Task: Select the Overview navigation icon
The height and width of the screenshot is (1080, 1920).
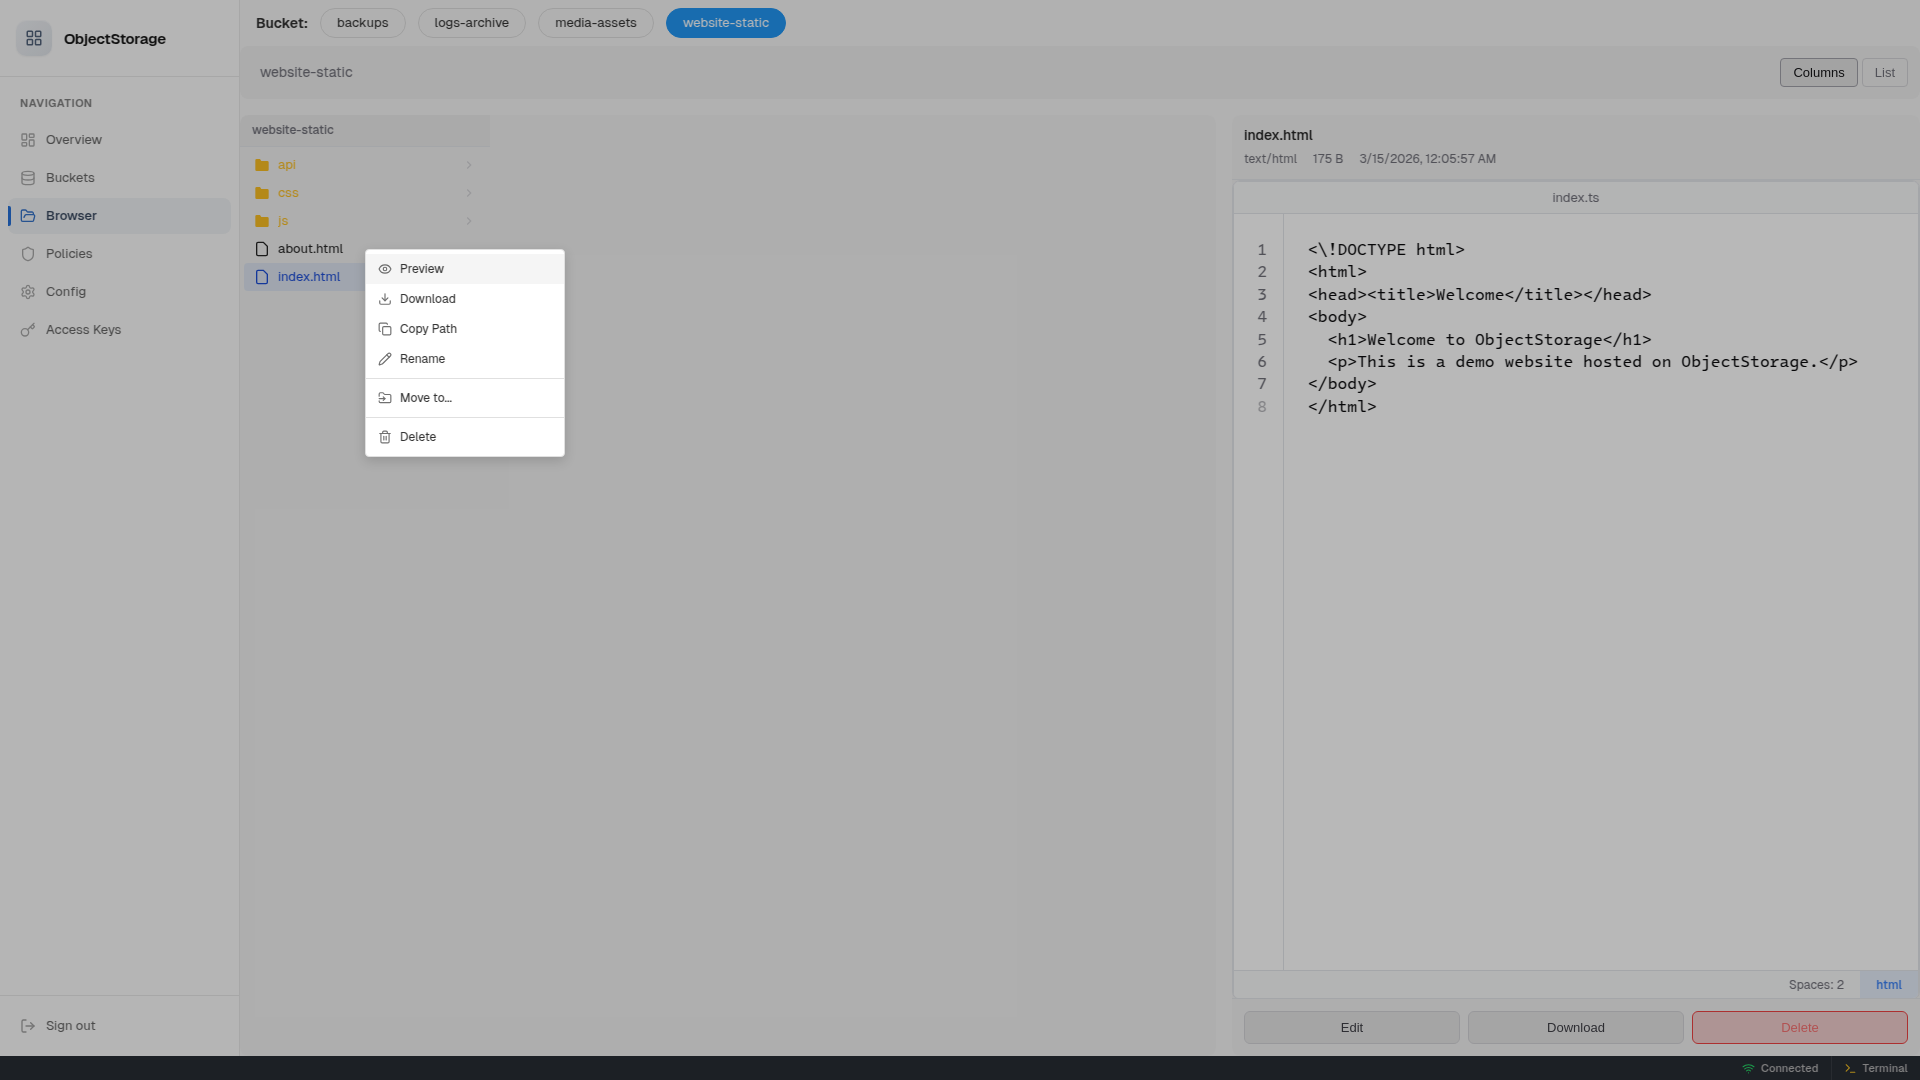Action: tap(28, 139)
